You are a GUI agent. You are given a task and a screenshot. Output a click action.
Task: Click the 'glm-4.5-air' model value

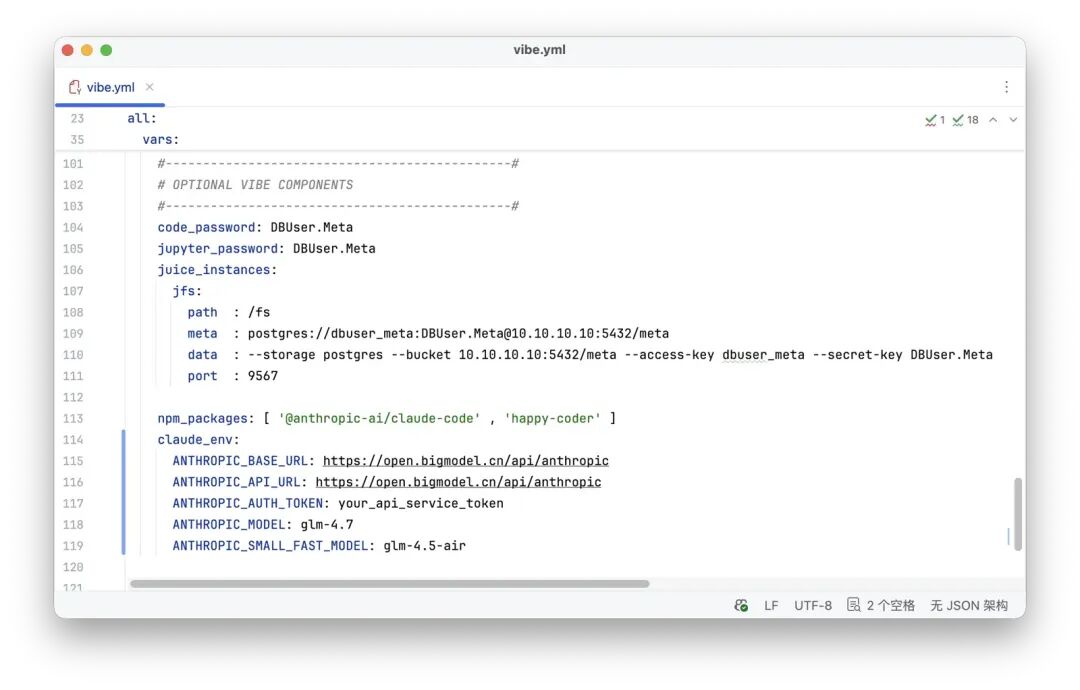click(424, 546)
